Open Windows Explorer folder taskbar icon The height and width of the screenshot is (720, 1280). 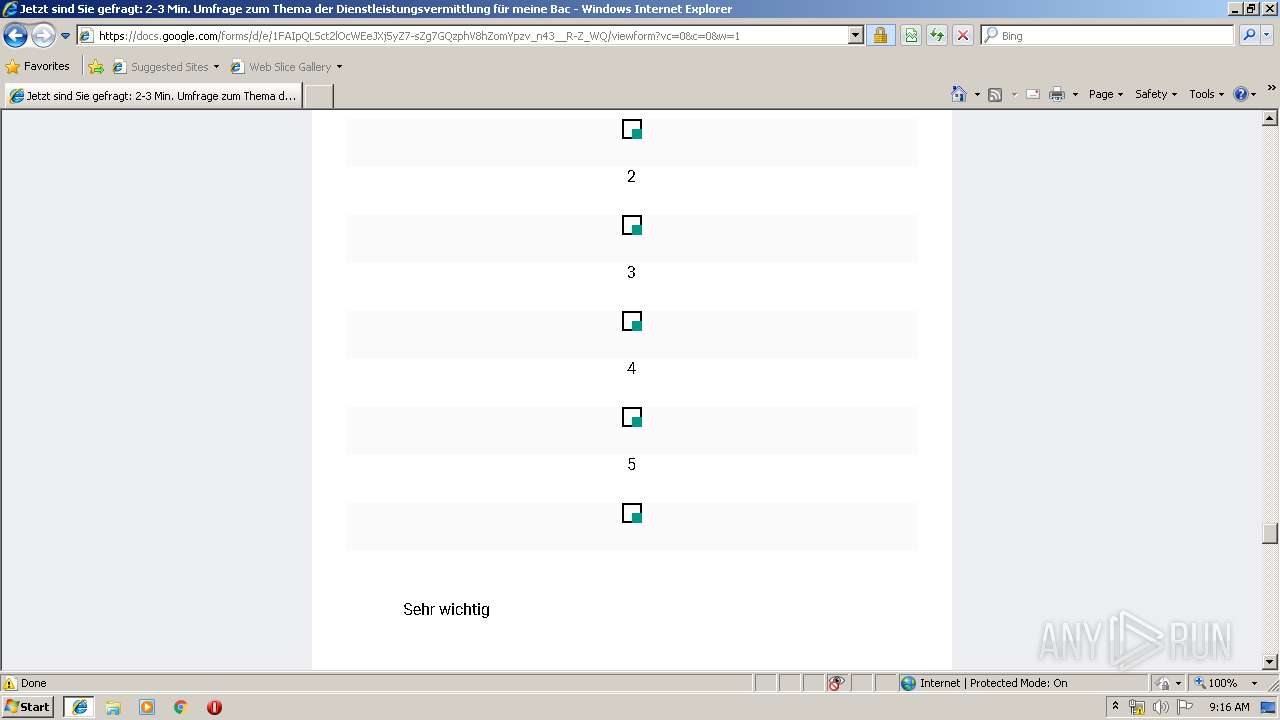113,707
